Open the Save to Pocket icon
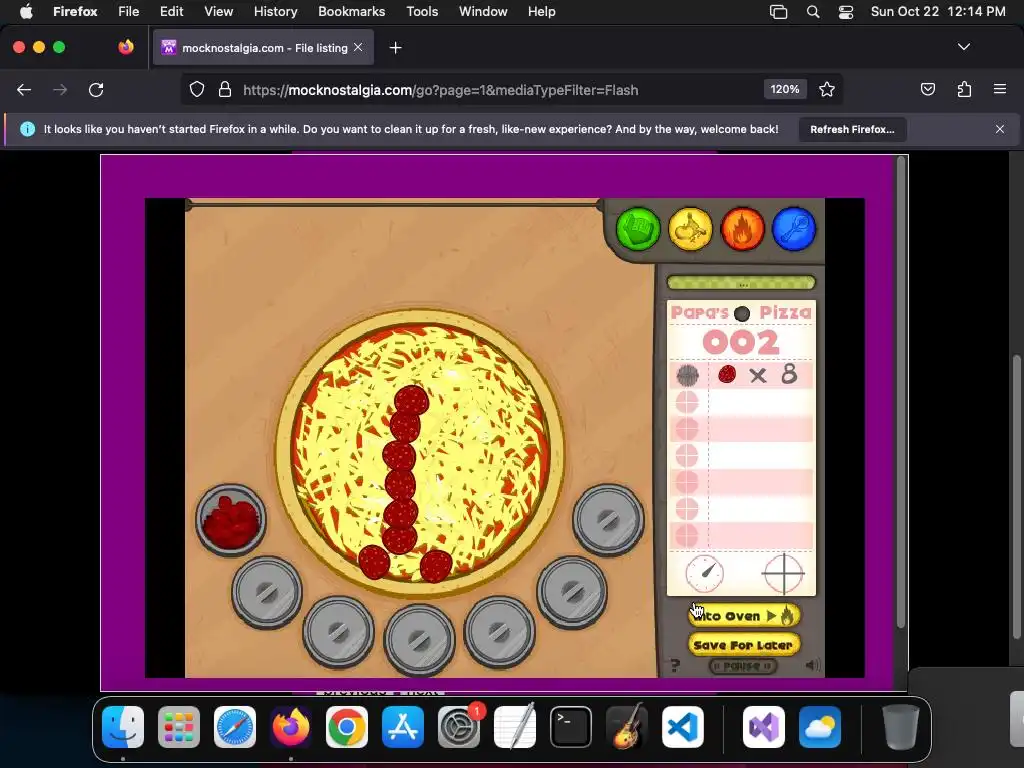Viewport: 1024px width, 768px height. coord(928,89)
